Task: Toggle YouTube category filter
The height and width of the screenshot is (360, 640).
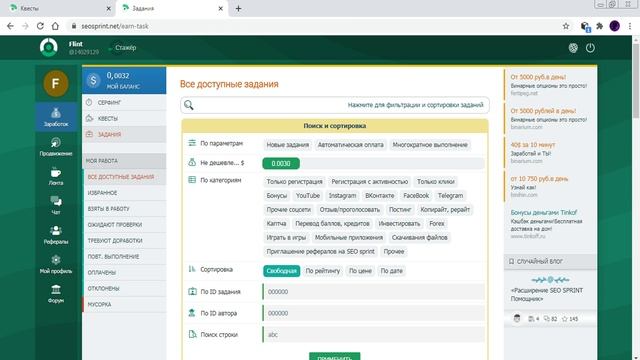Action: [x=308, y=196]
